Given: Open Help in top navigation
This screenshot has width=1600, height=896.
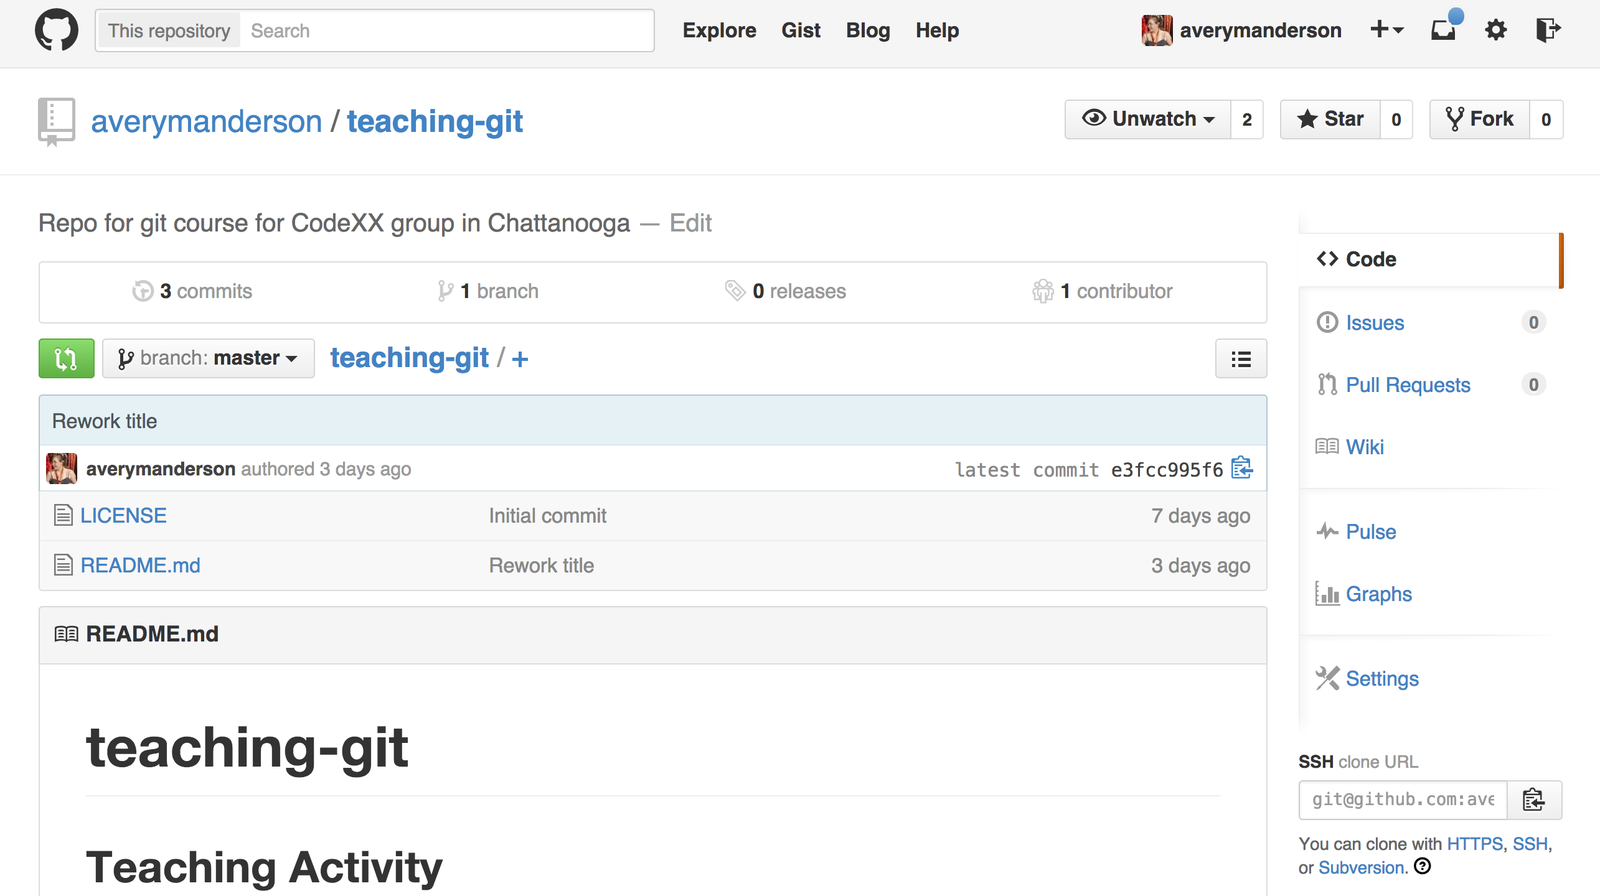Looking at the screenshot, I should coord(937,30).
